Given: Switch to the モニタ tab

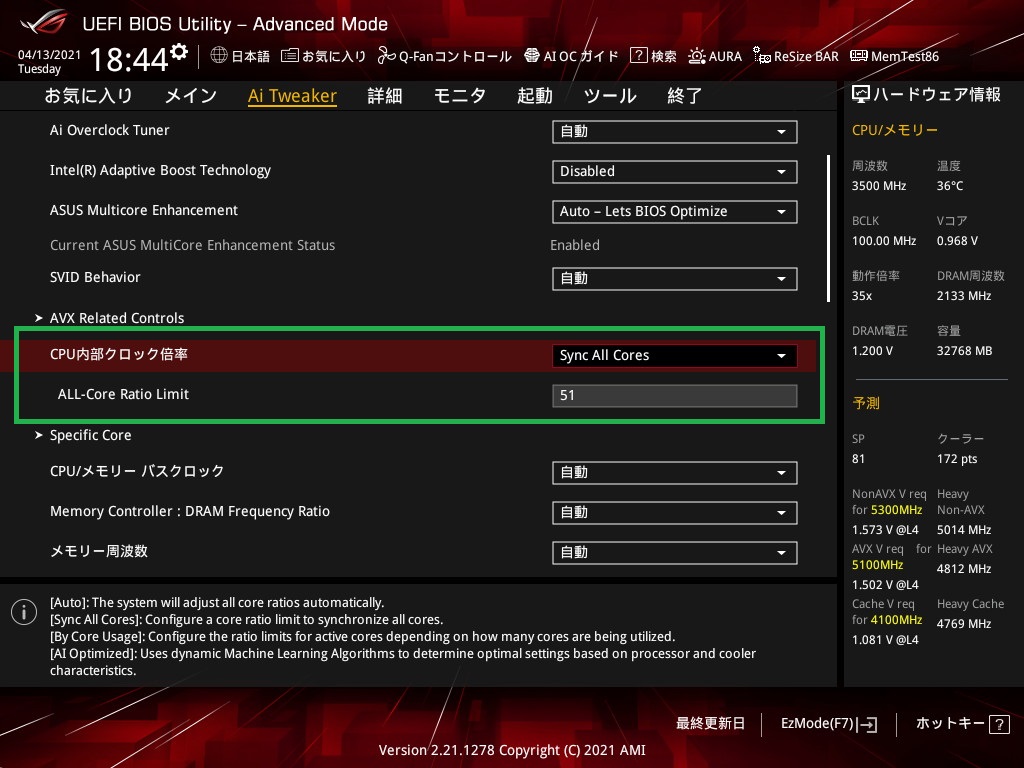Looking at the screenshot, I should (459, 96).
